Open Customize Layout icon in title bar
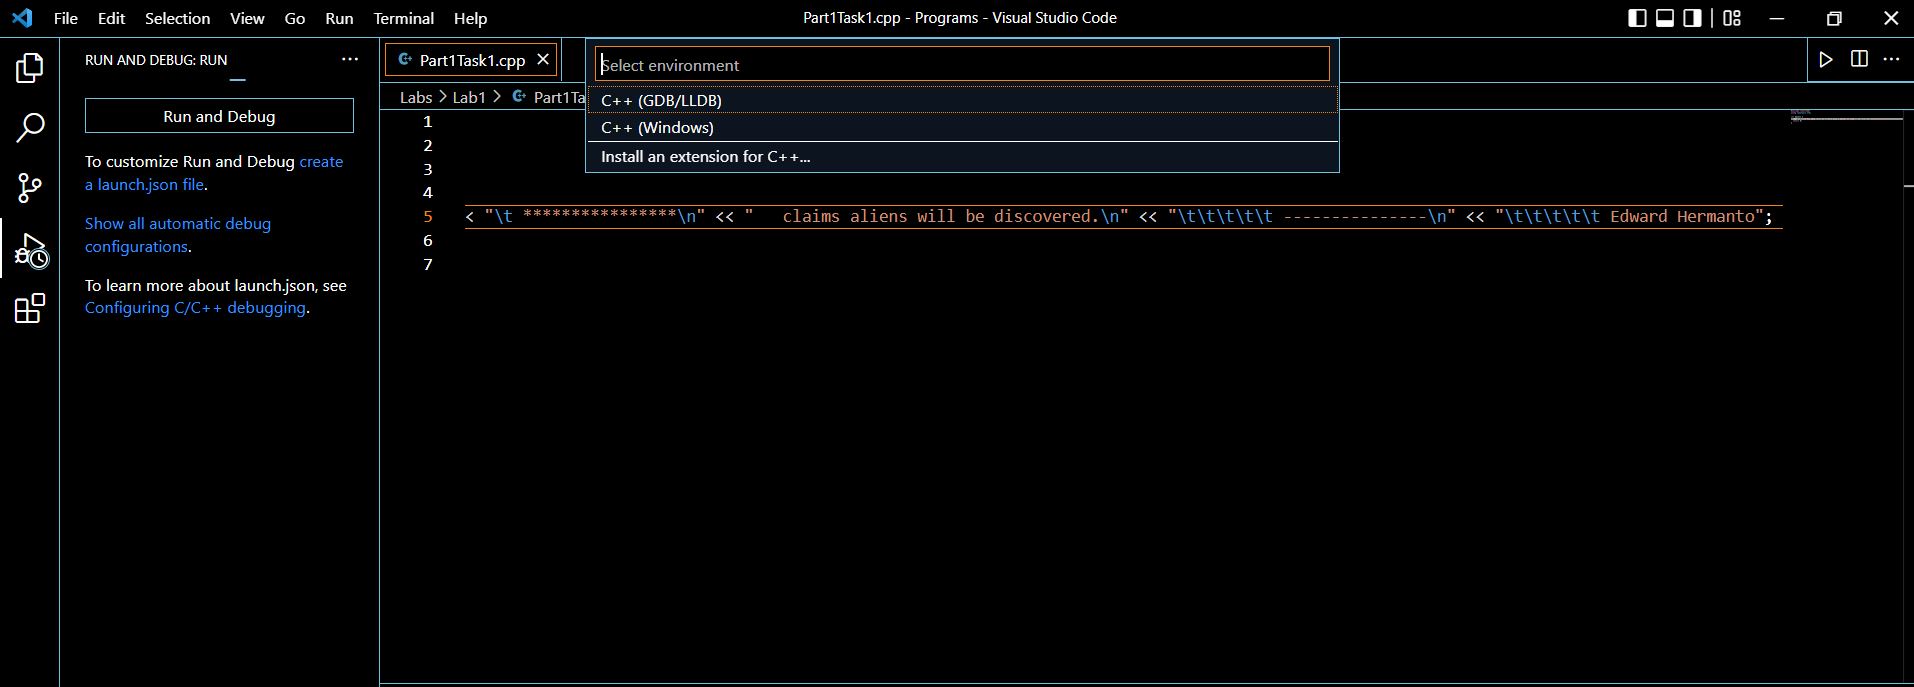The height and width of the screenshot is (687, 1914). 1732,18
